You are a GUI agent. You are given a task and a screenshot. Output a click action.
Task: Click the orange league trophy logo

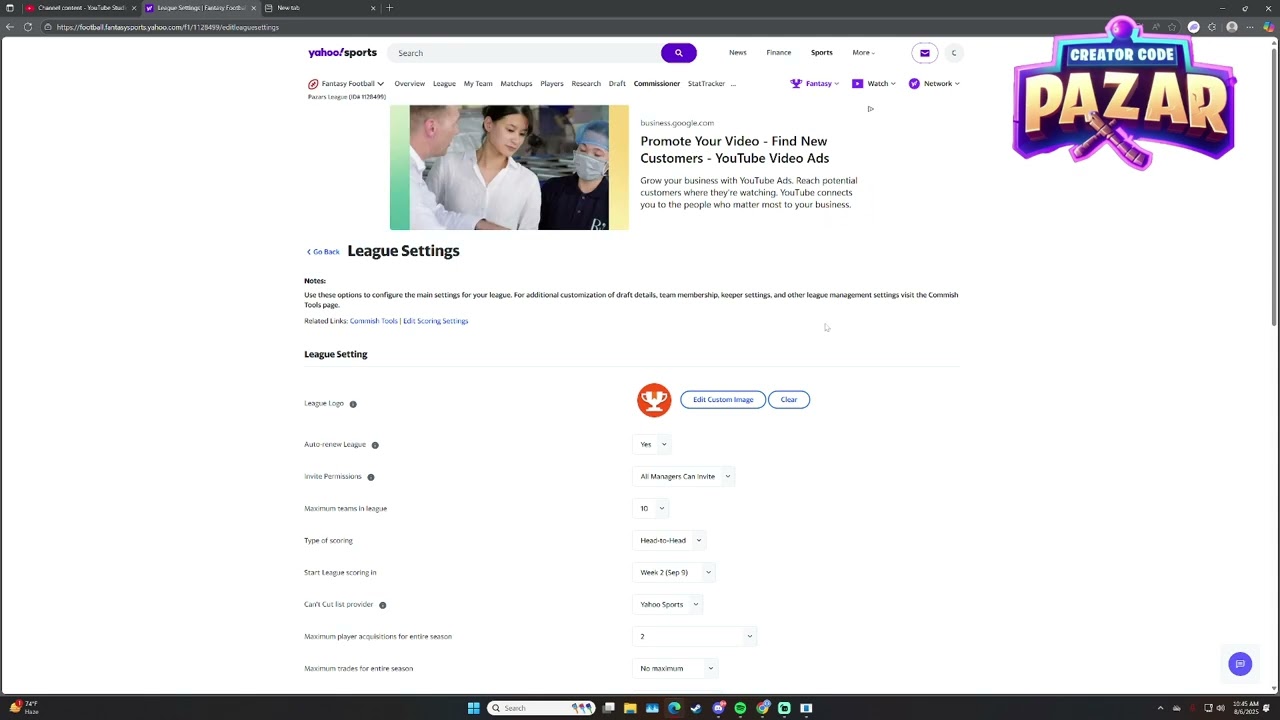(654, 400)
